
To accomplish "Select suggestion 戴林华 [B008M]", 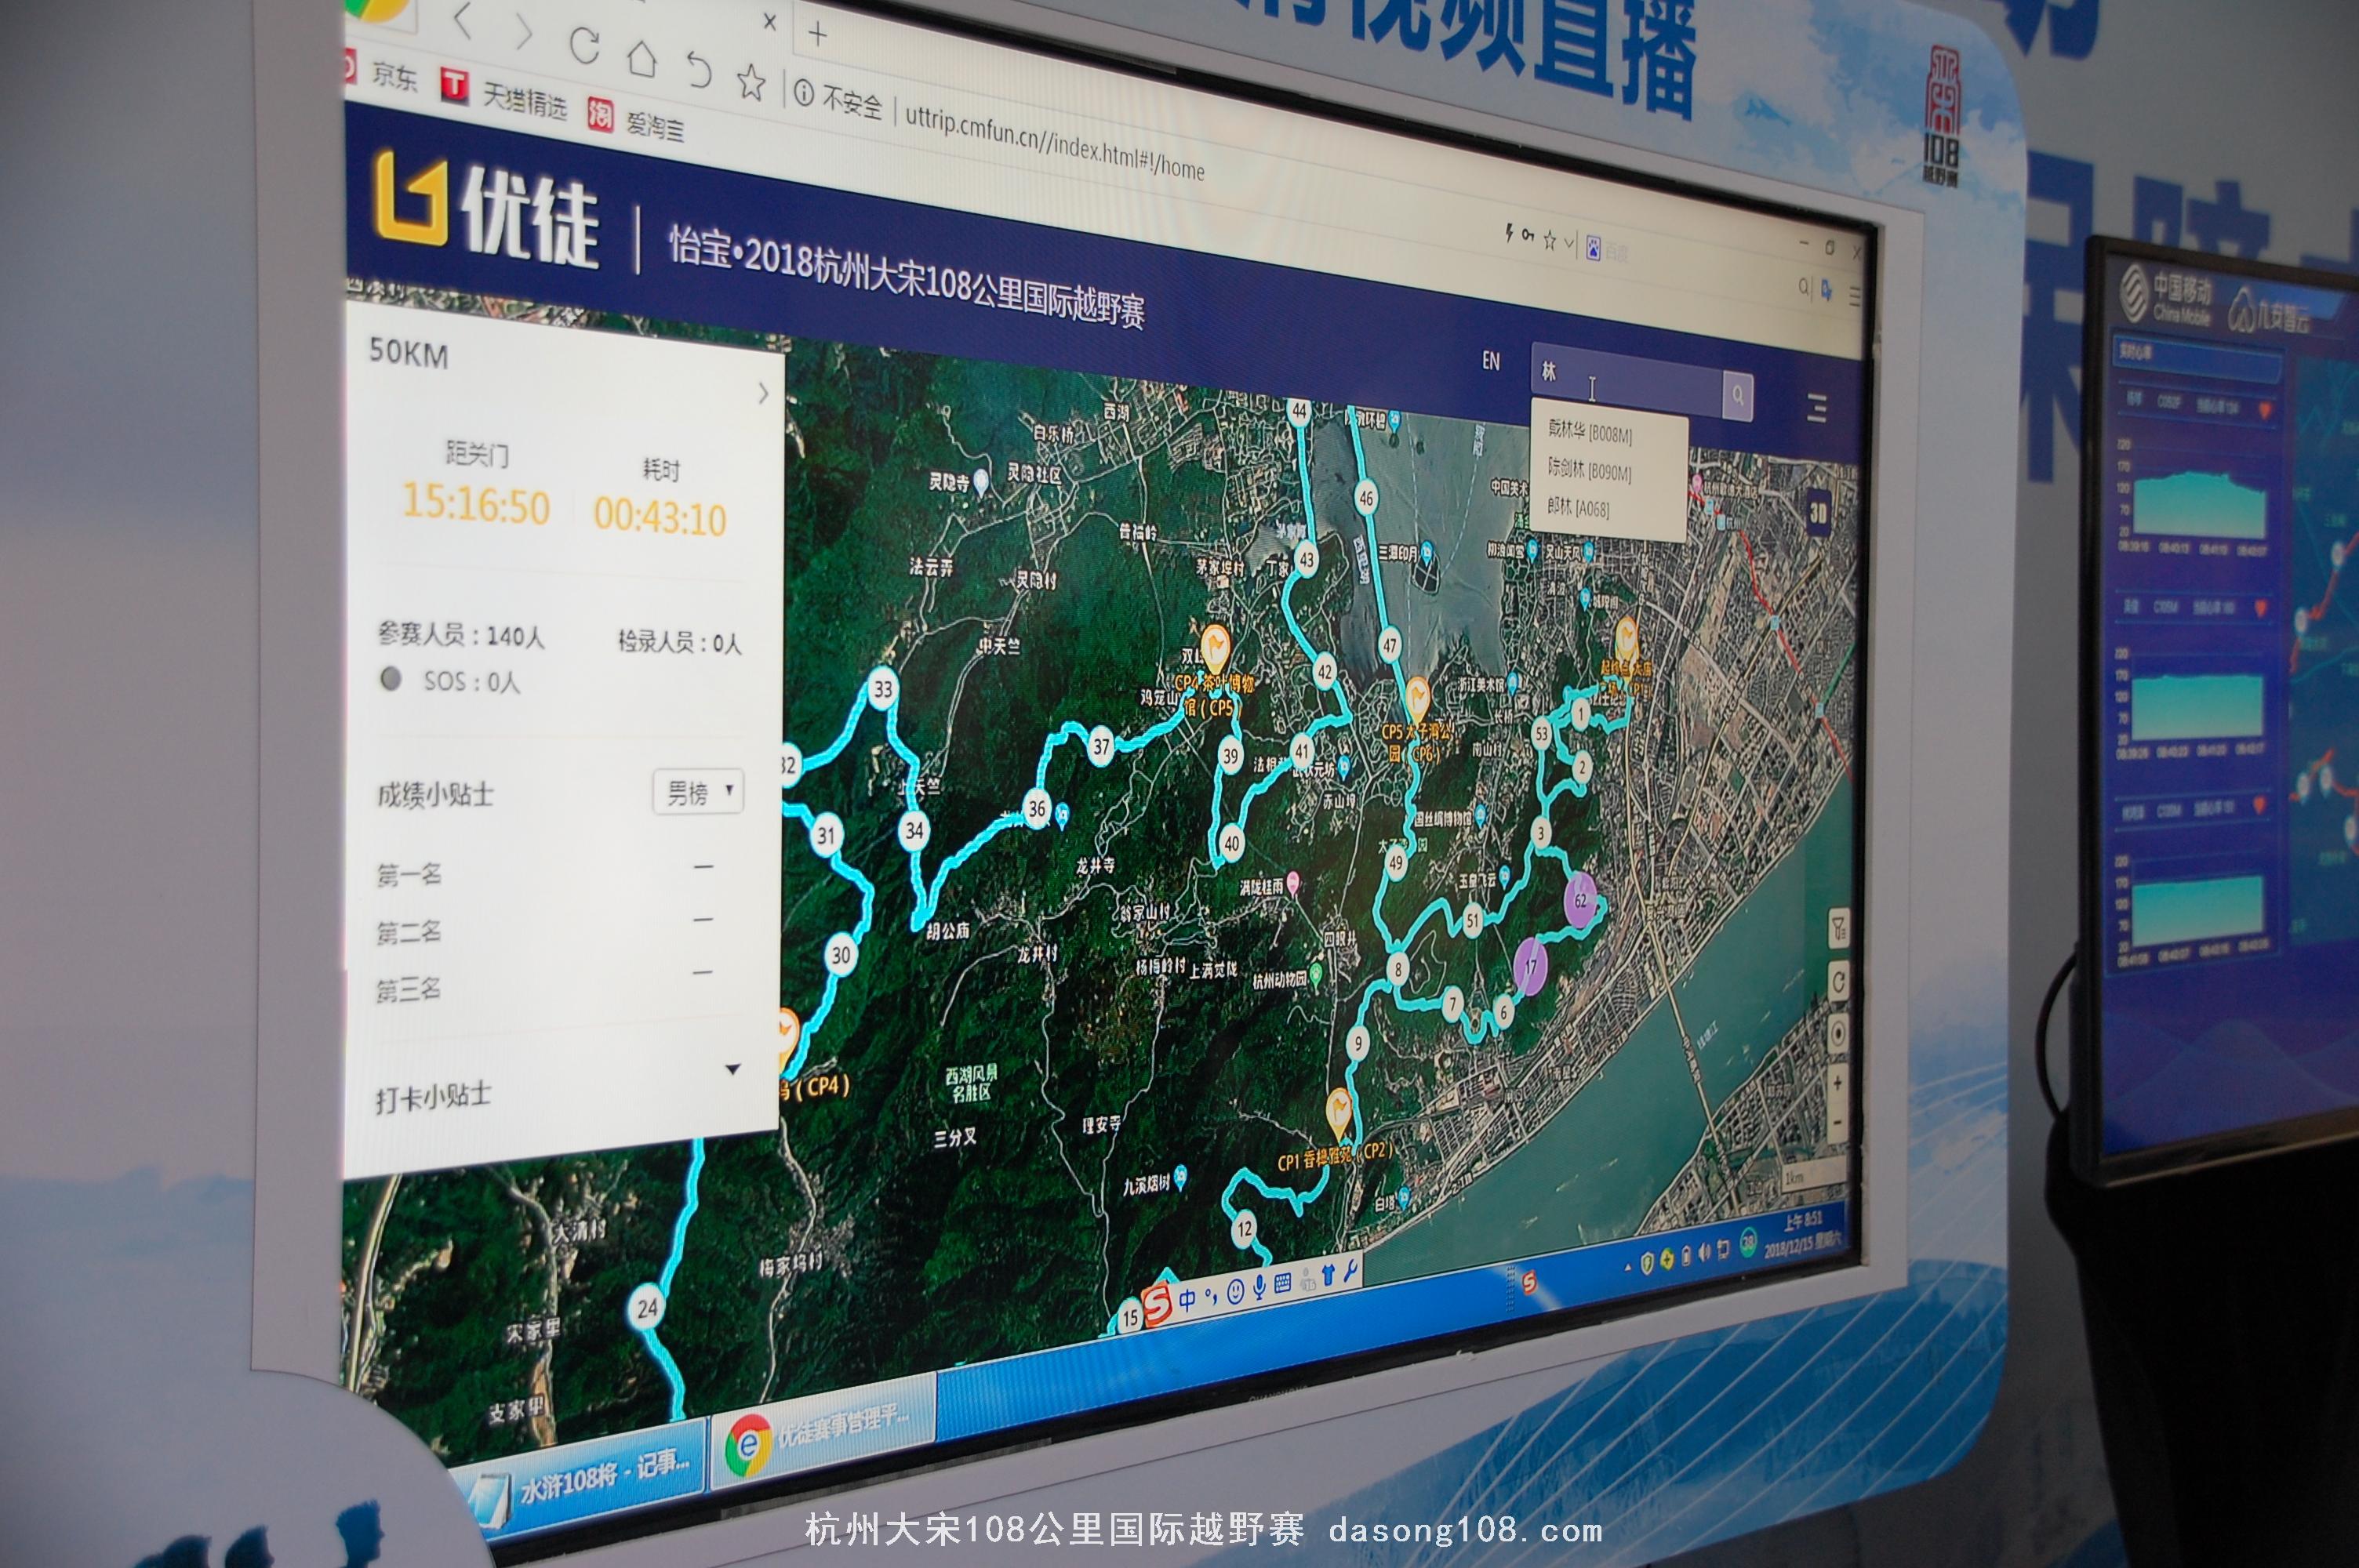I will [1590, 431].
